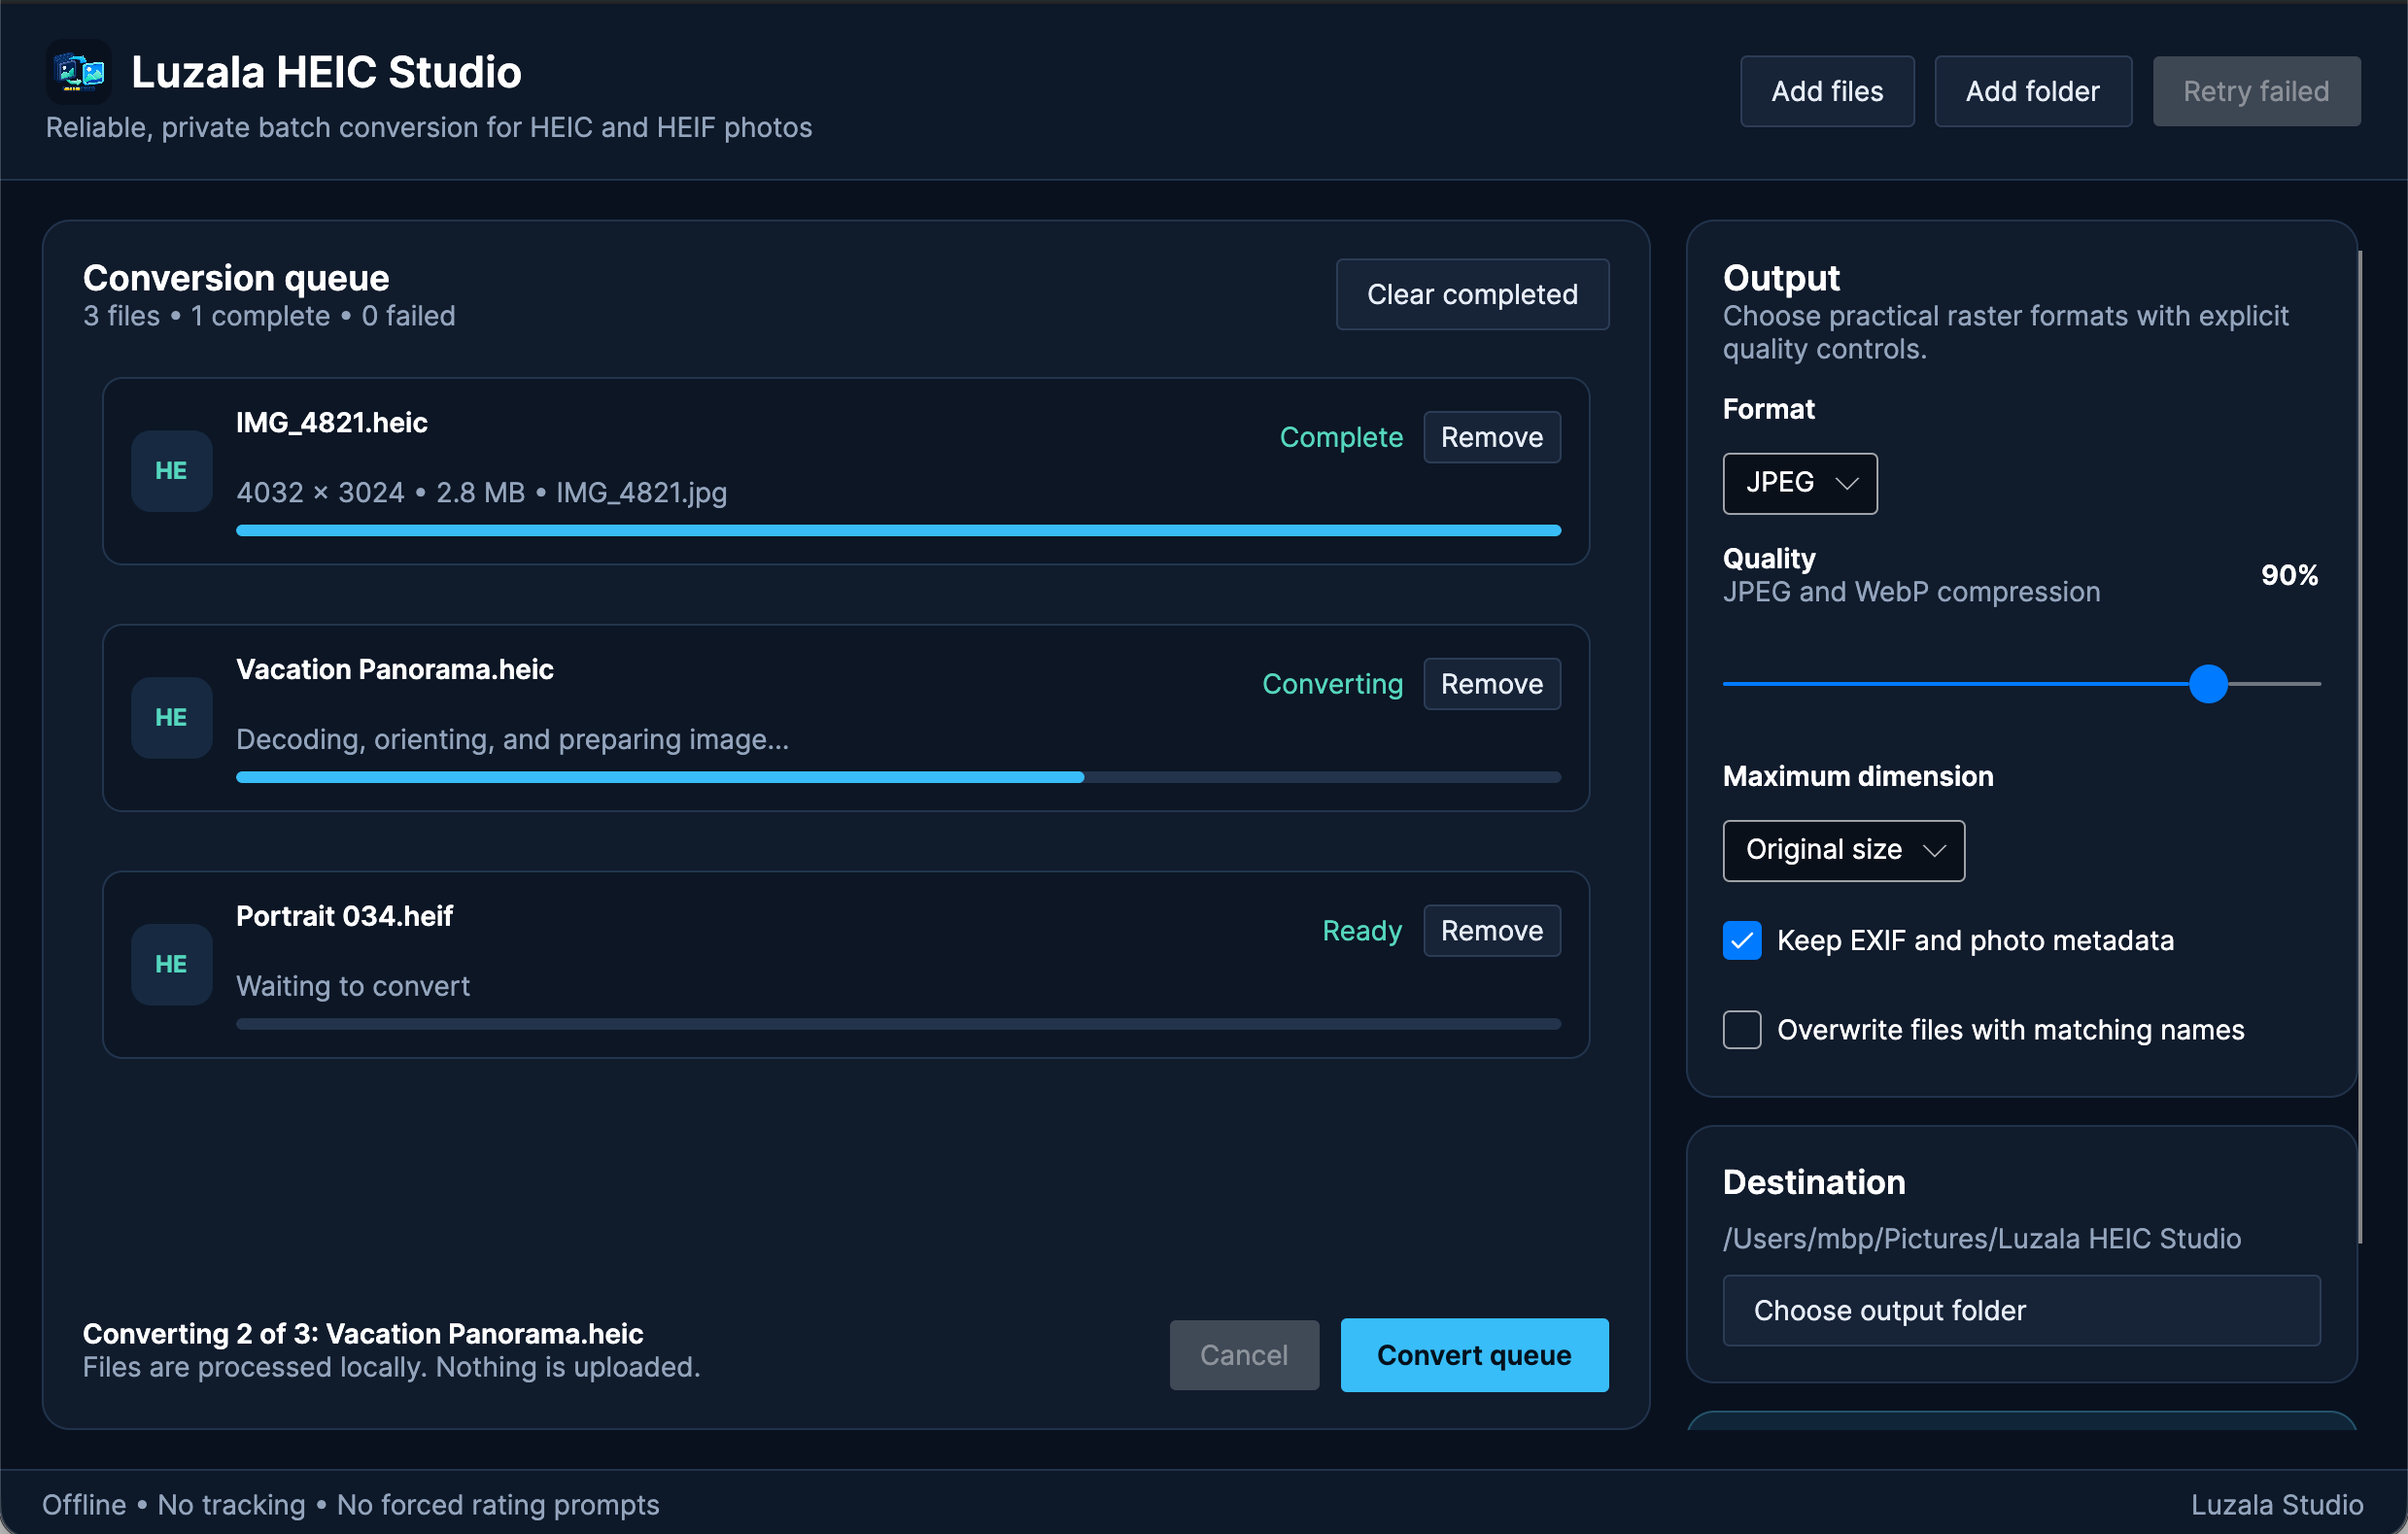
Task: Click the Ready status label
Action: 1362,931
